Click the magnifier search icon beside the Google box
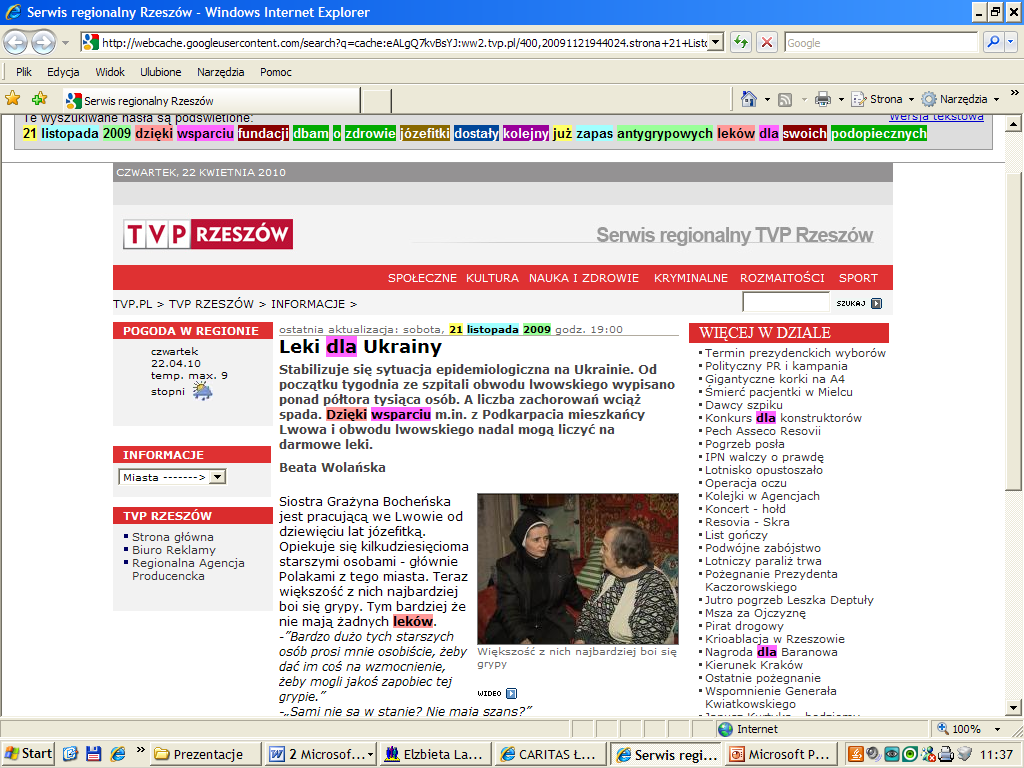1024x768 pixels. [x=993, y=42]
